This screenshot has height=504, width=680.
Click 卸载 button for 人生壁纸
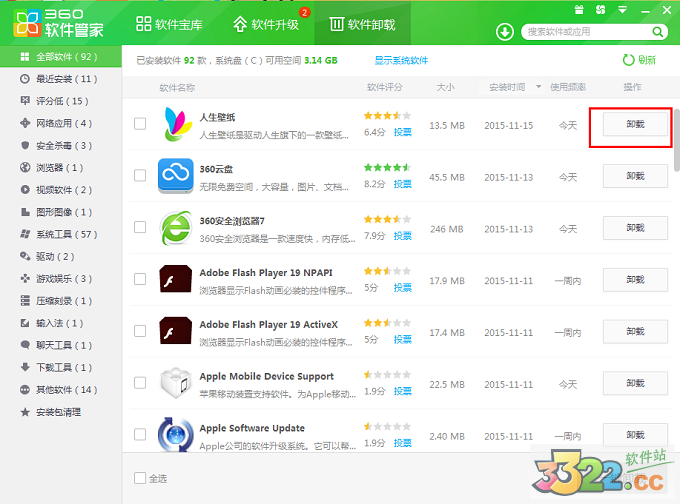(x=635, y=124)
